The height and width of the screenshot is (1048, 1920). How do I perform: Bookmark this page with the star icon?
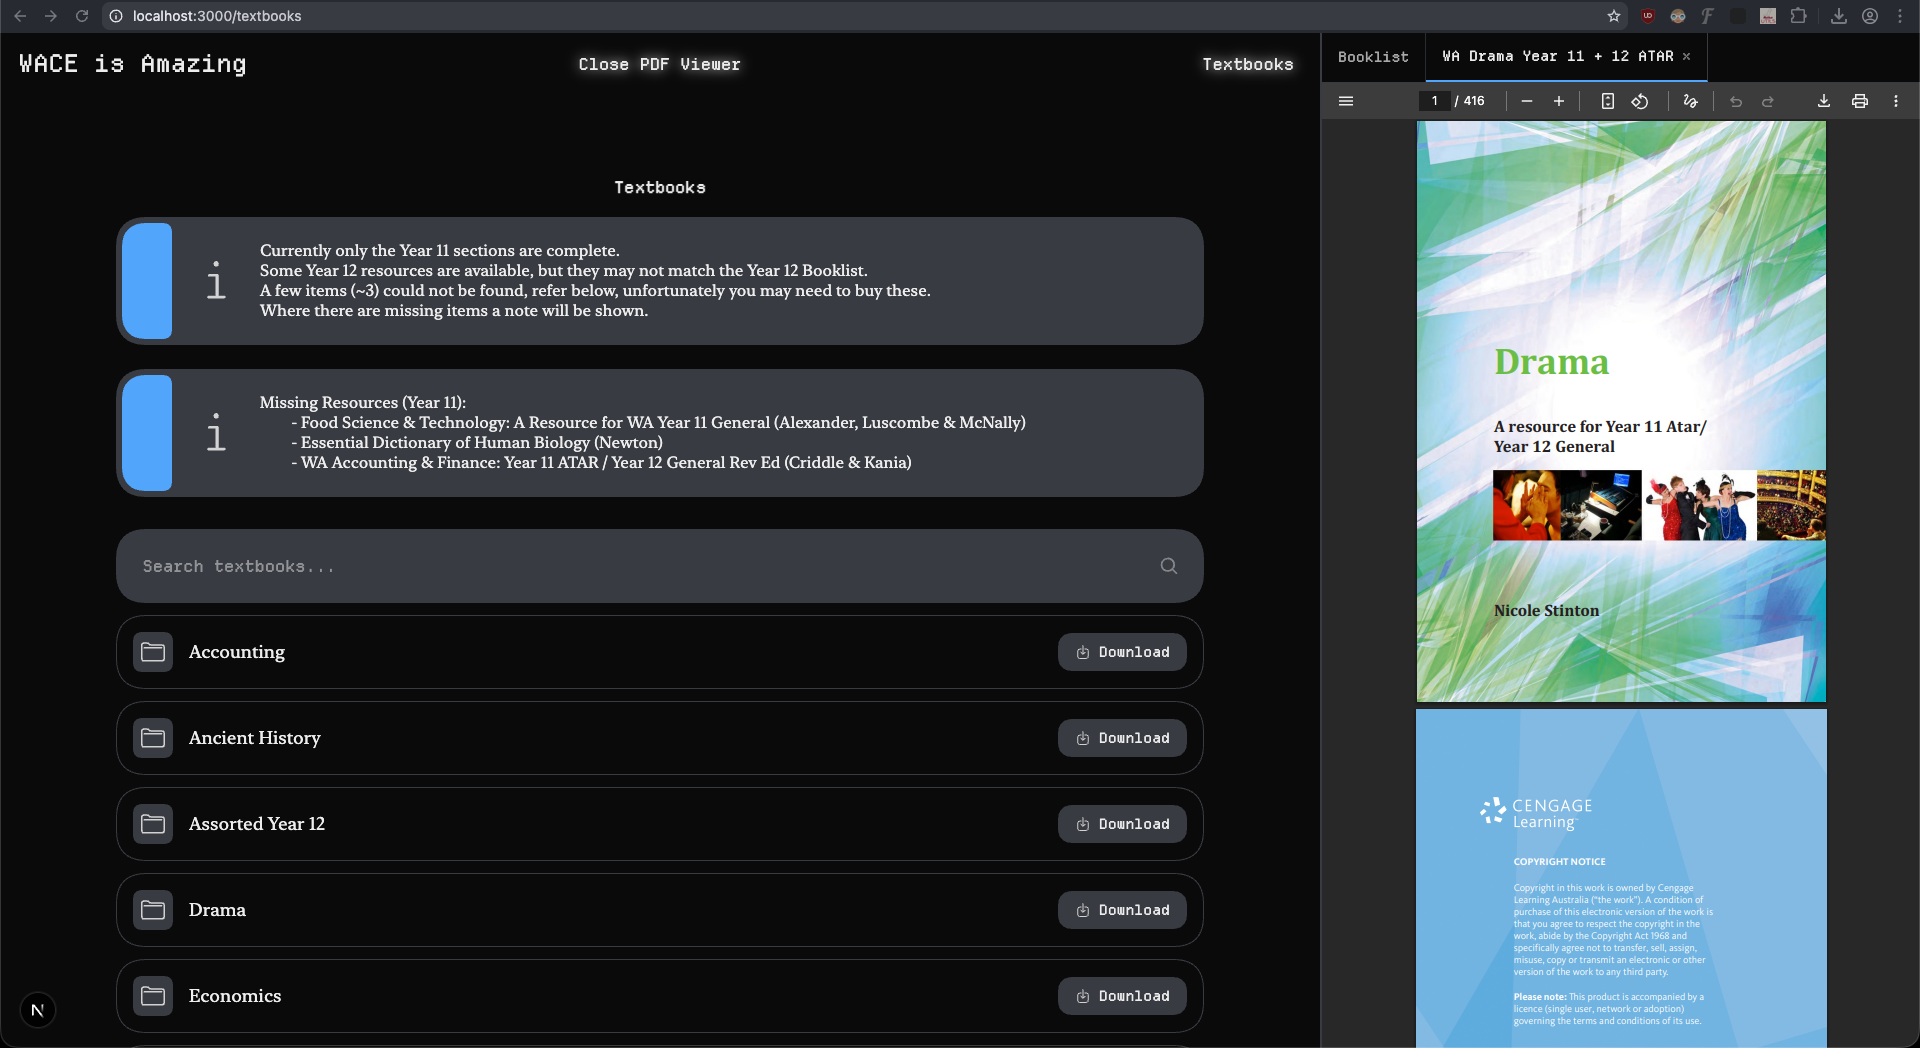click(x=1613, y=16)
